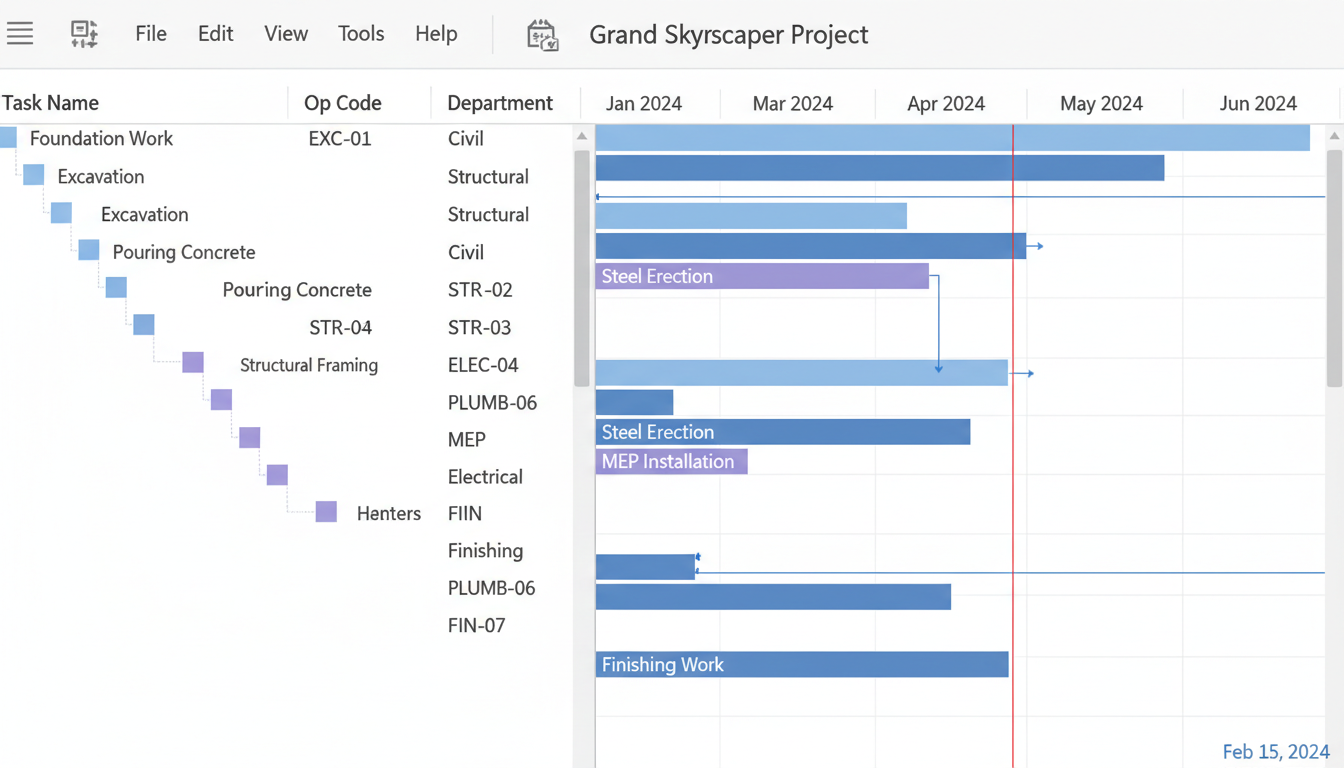Click the FIIN cell
This screenshot has width=1344, height=768.
click(x=465, y=514)
